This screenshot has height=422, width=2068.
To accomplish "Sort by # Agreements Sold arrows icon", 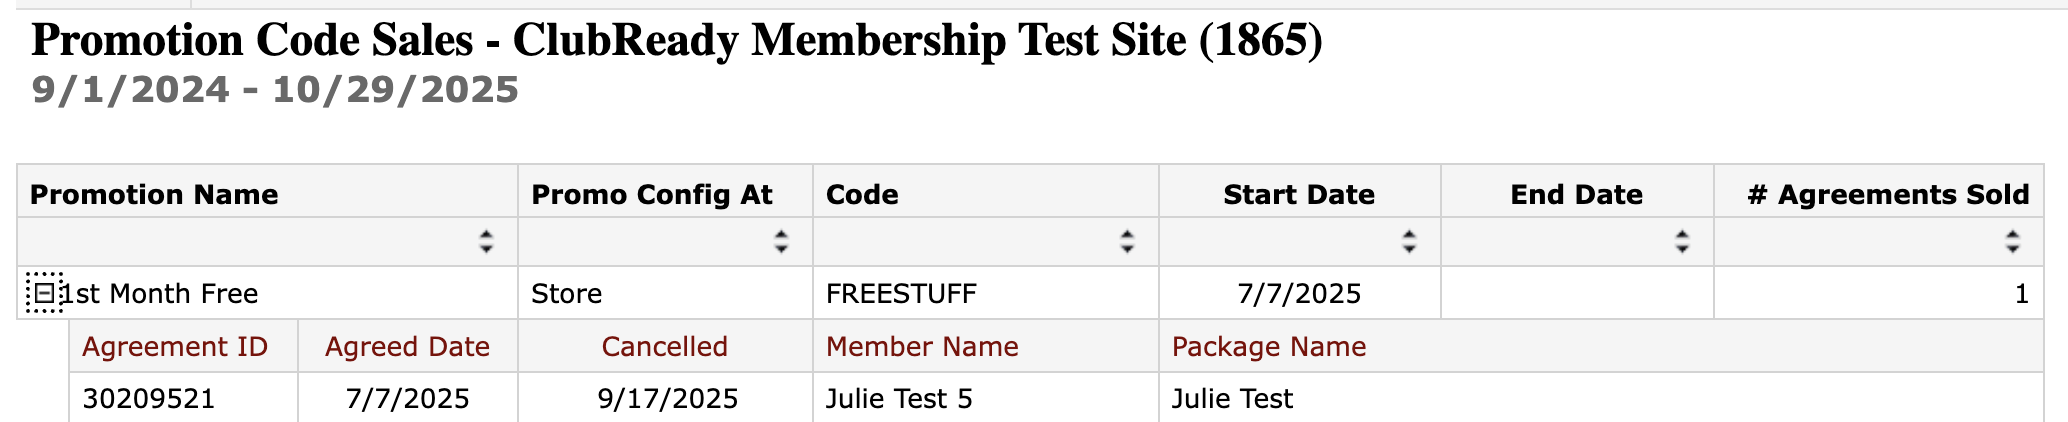I will [x=2013, y=241].
